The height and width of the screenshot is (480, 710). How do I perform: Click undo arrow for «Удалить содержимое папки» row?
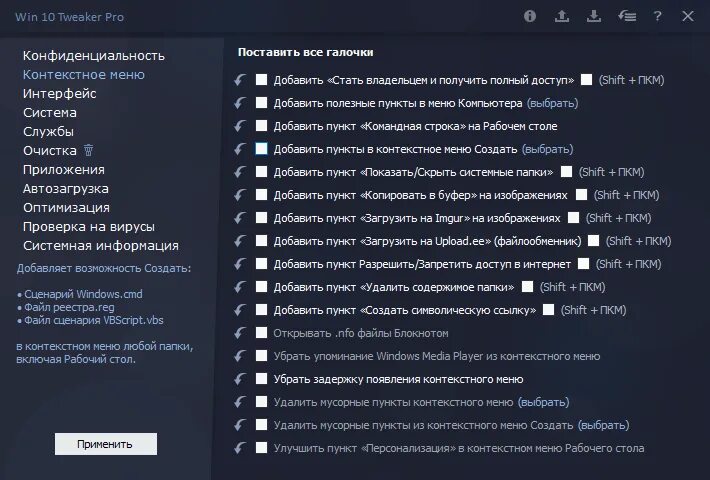pos(240,287)
